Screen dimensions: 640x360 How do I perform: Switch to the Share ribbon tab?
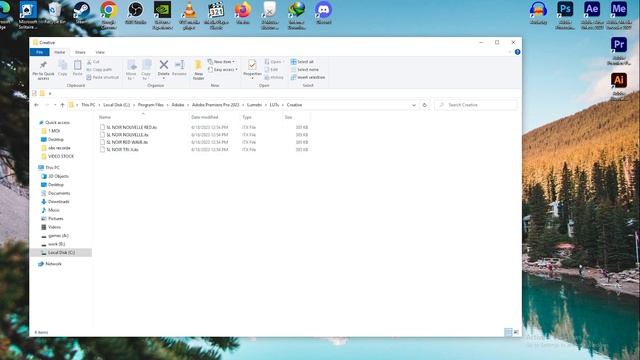[80, 52]
